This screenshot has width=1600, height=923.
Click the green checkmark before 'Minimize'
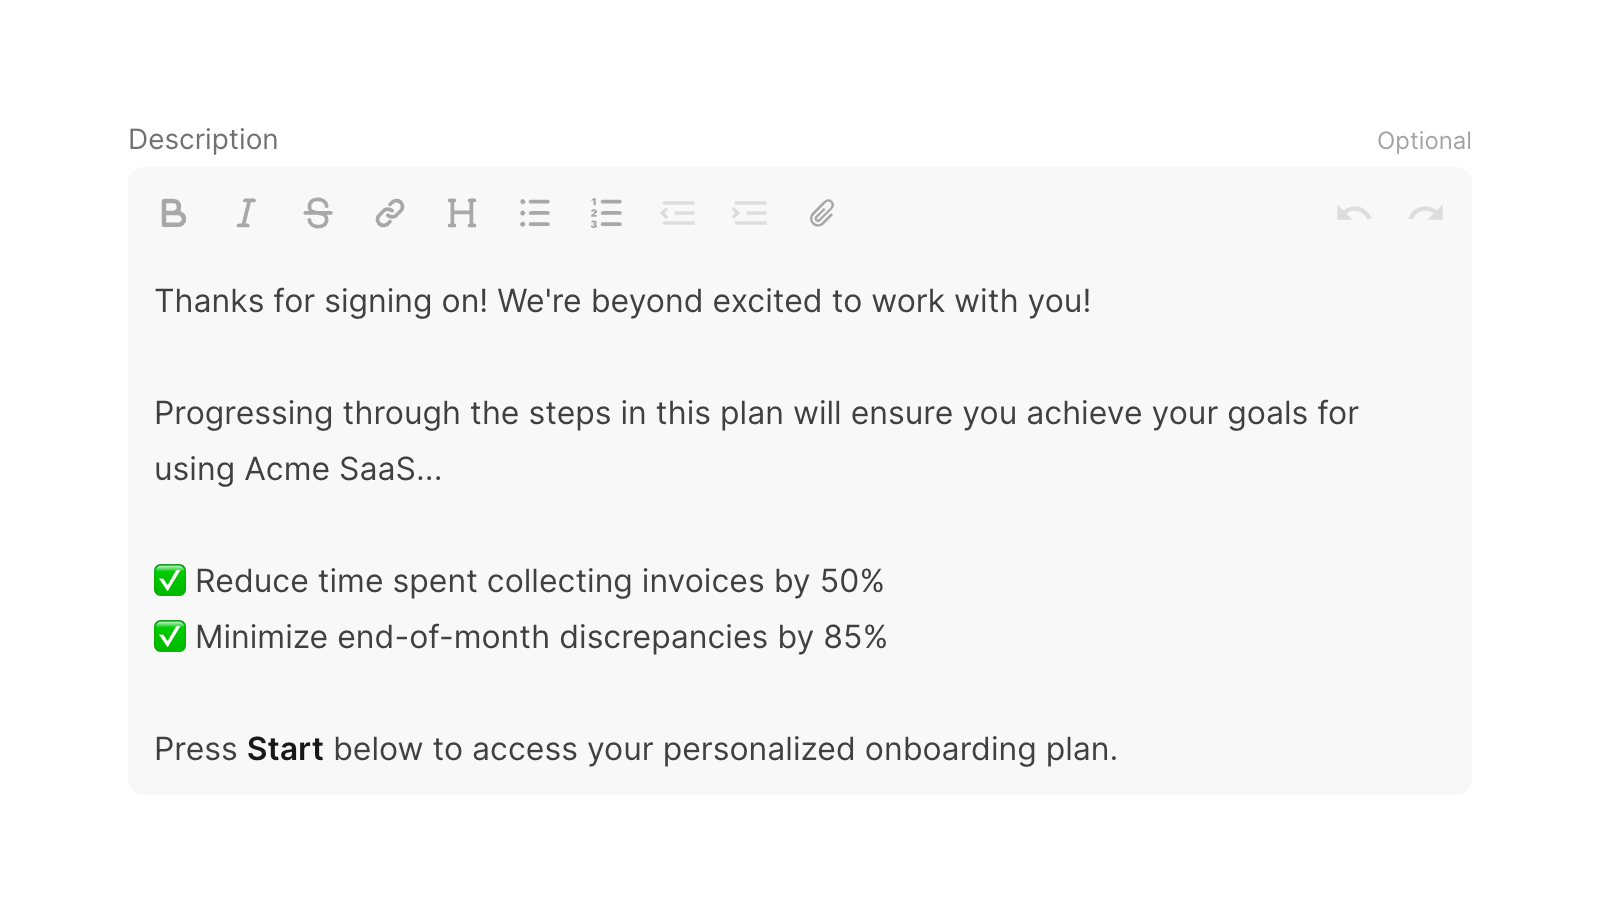[x=170, y=636]
